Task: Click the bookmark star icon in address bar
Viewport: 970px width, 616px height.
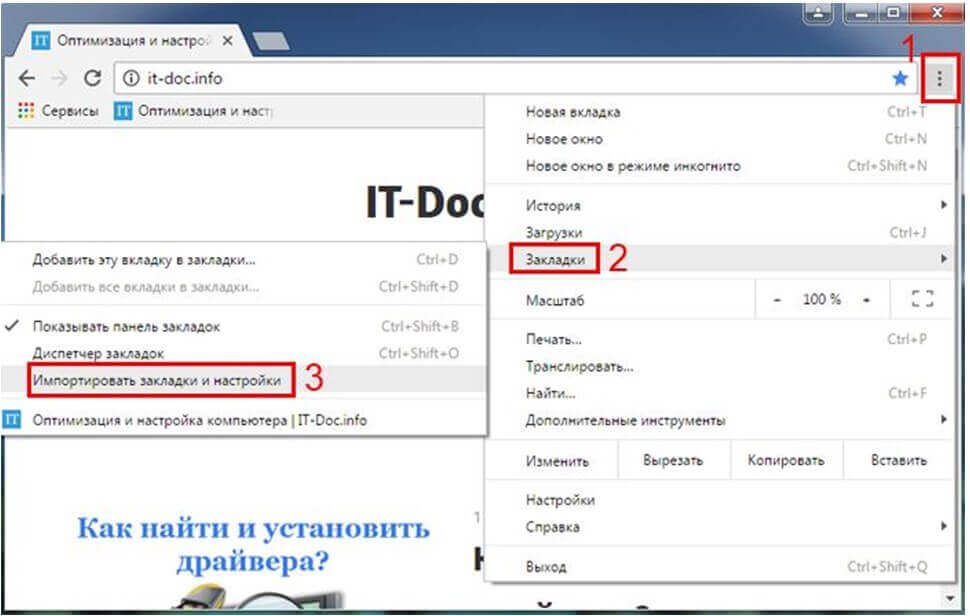Action: click(x=900, y=78)
